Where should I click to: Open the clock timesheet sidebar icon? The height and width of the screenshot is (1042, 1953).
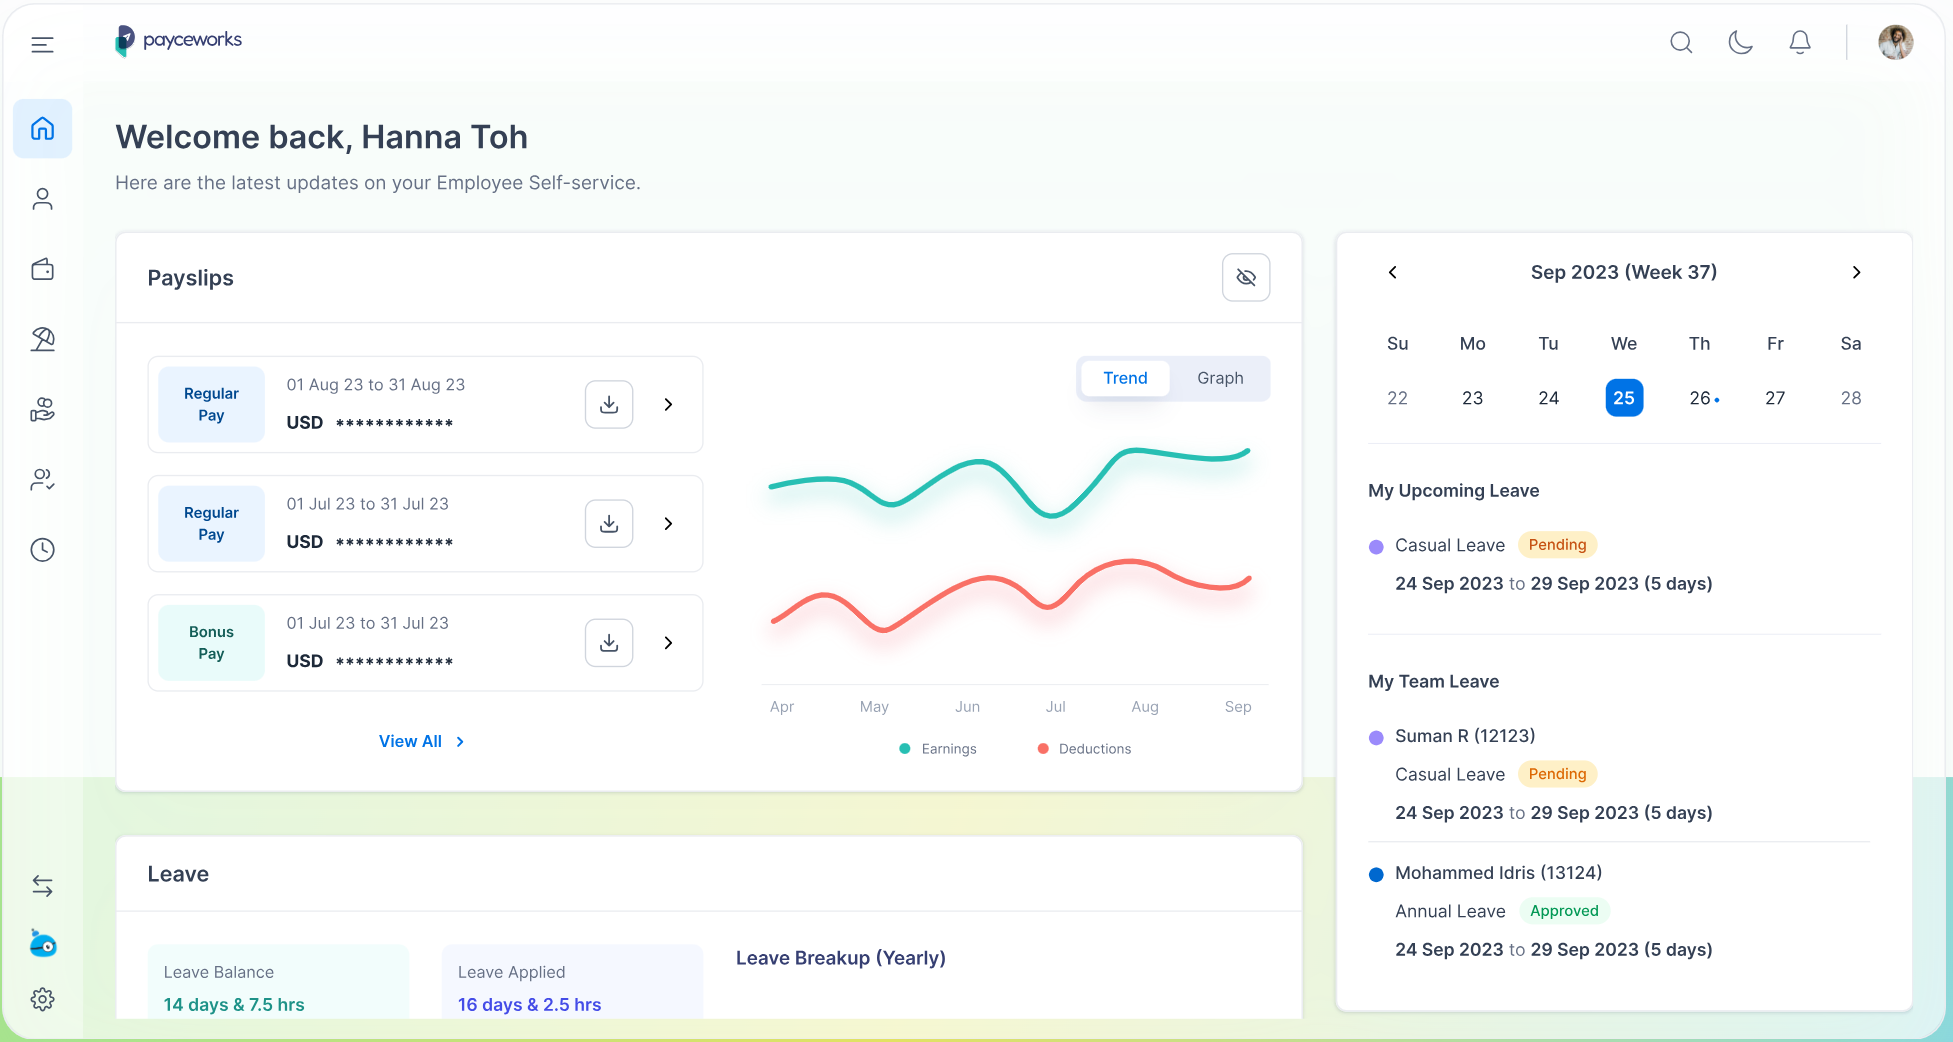click(x=42, y=550)
